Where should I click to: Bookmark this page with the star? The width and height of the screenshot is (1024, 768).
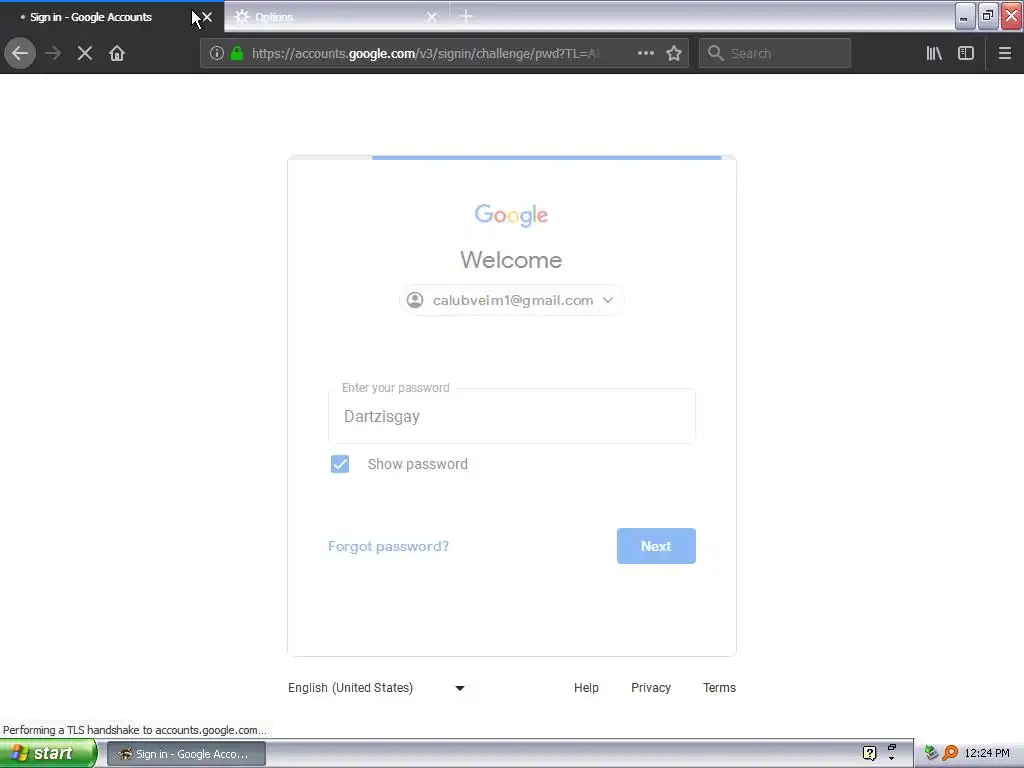click(674, 53)
